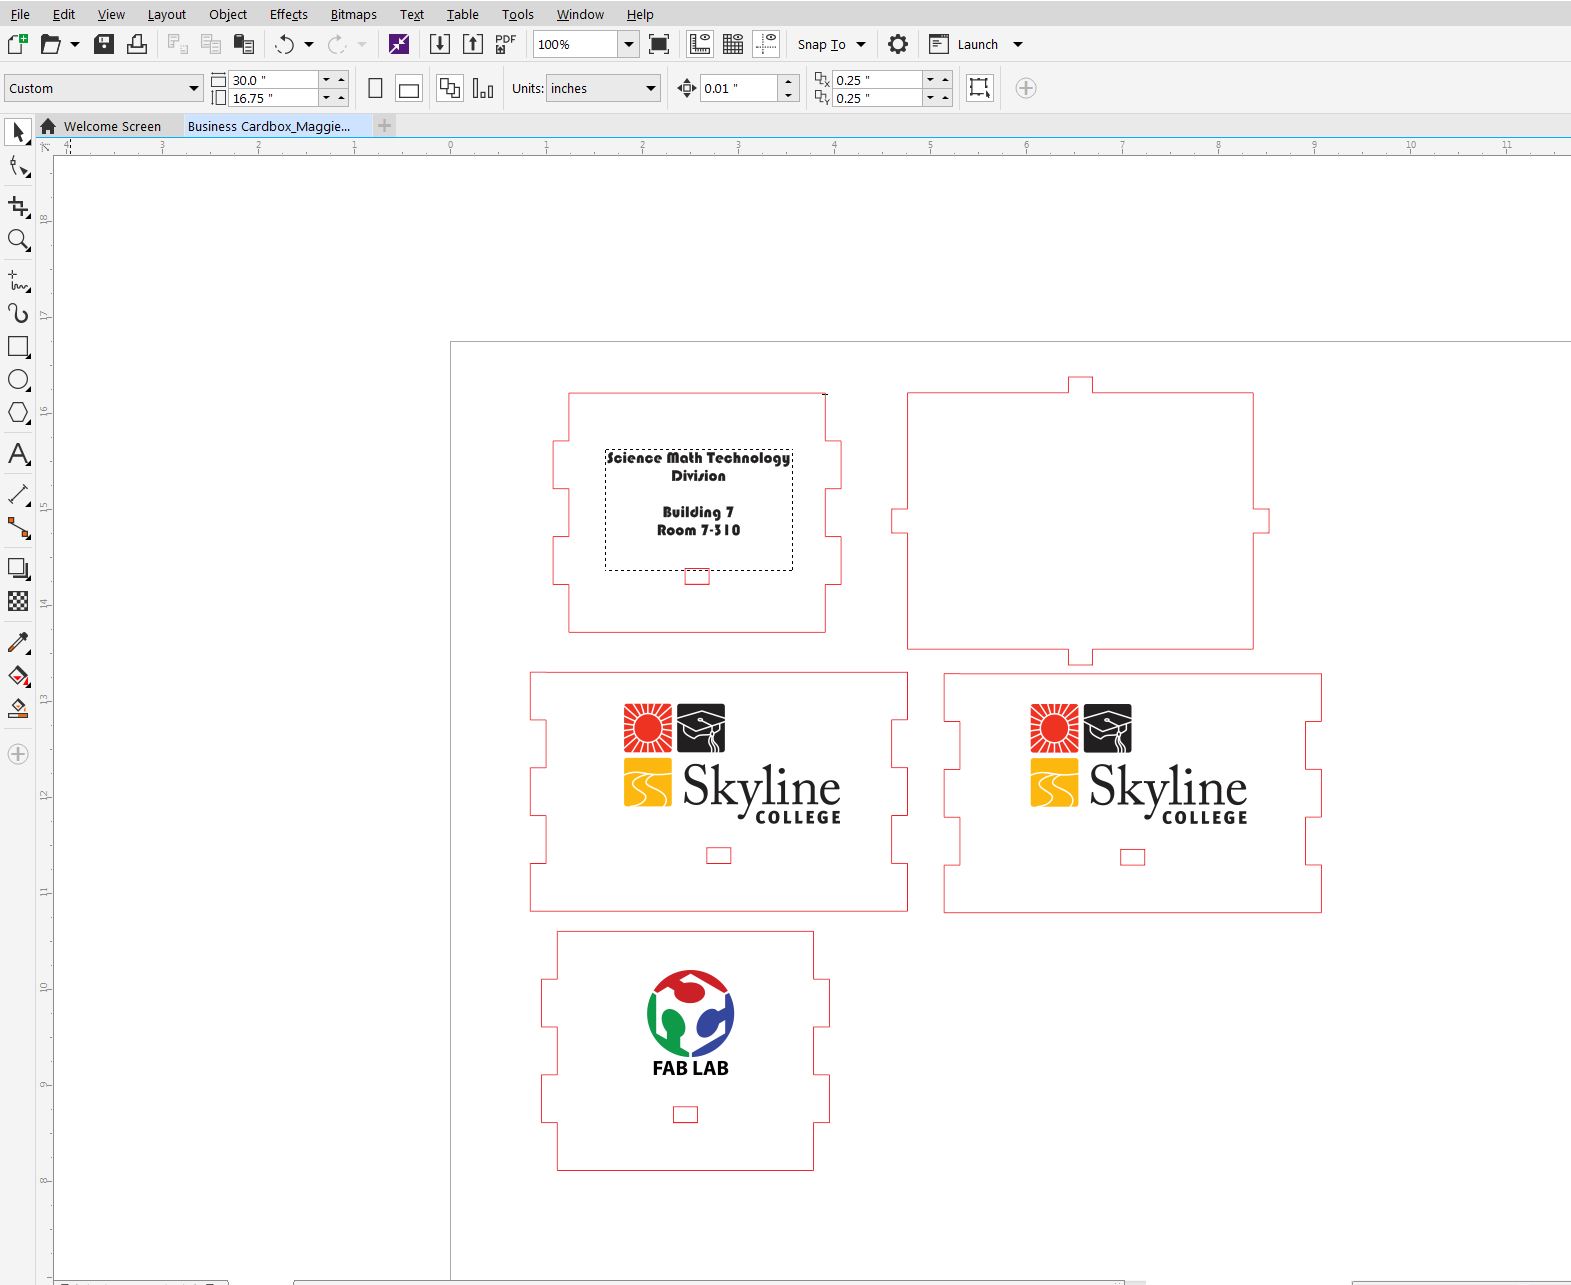
Task: Open the Layout menu
Action: pos(167,14)
